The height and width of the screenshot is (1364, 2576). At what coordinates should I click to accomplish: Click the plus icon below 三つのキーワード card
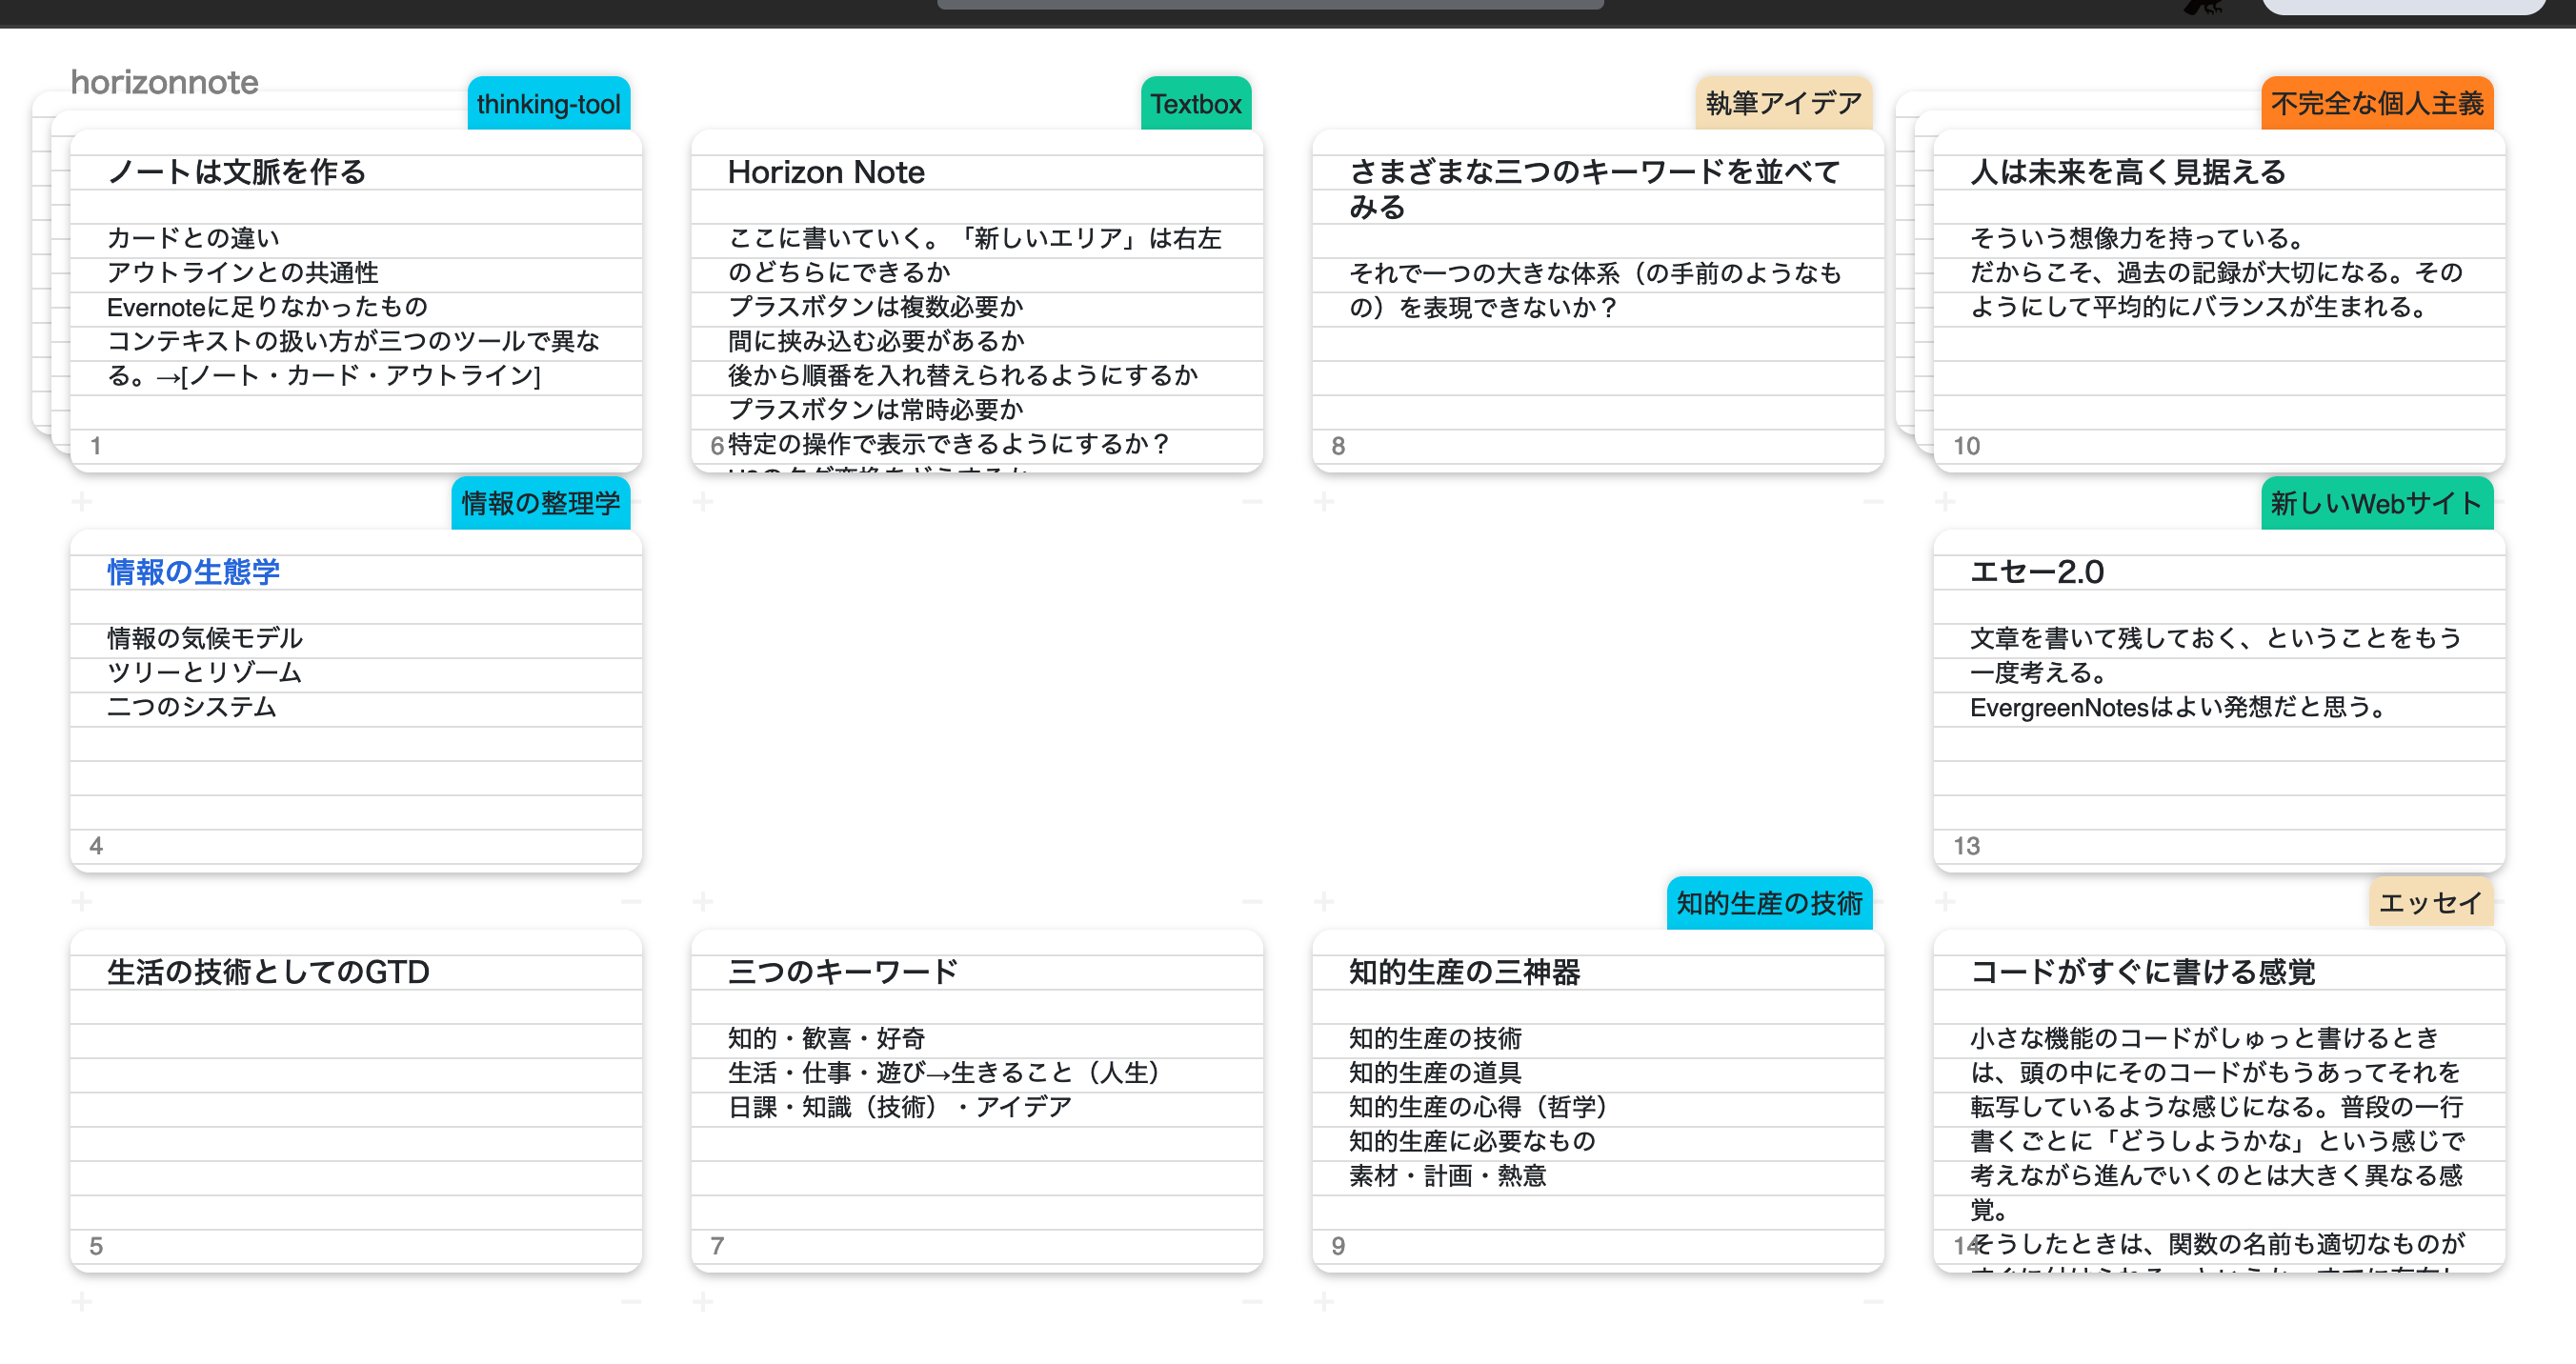click(x=703, y=1302)
